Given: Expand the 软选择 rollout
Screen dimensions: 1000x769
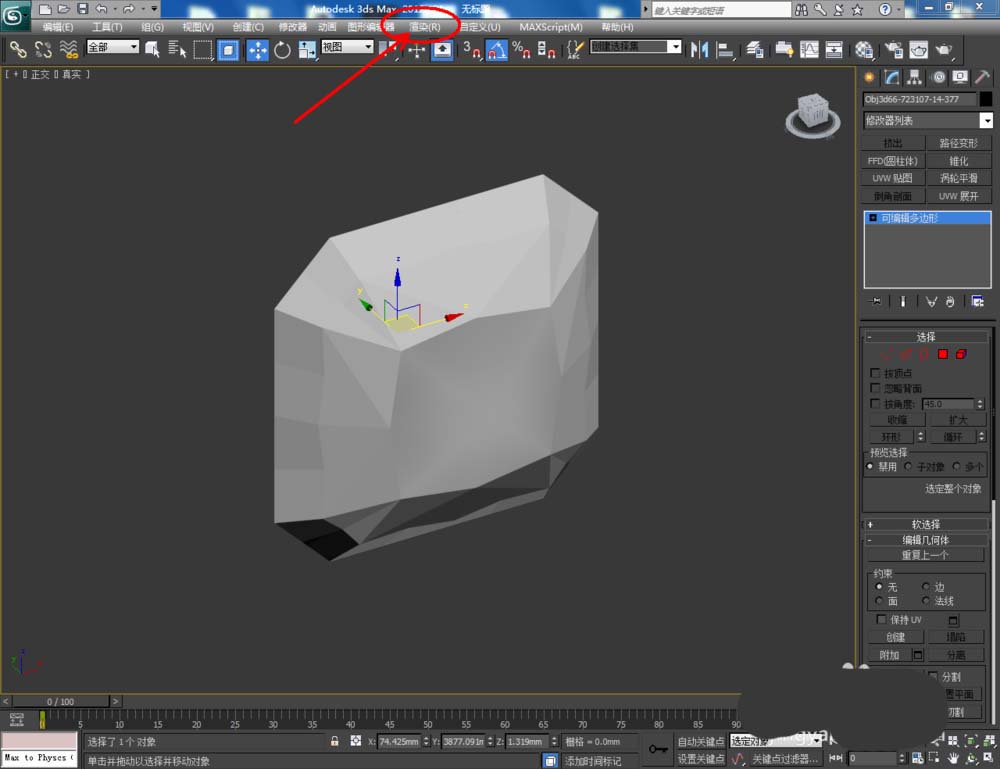Looking at the screenshot, I should click(x=925, y=524).
